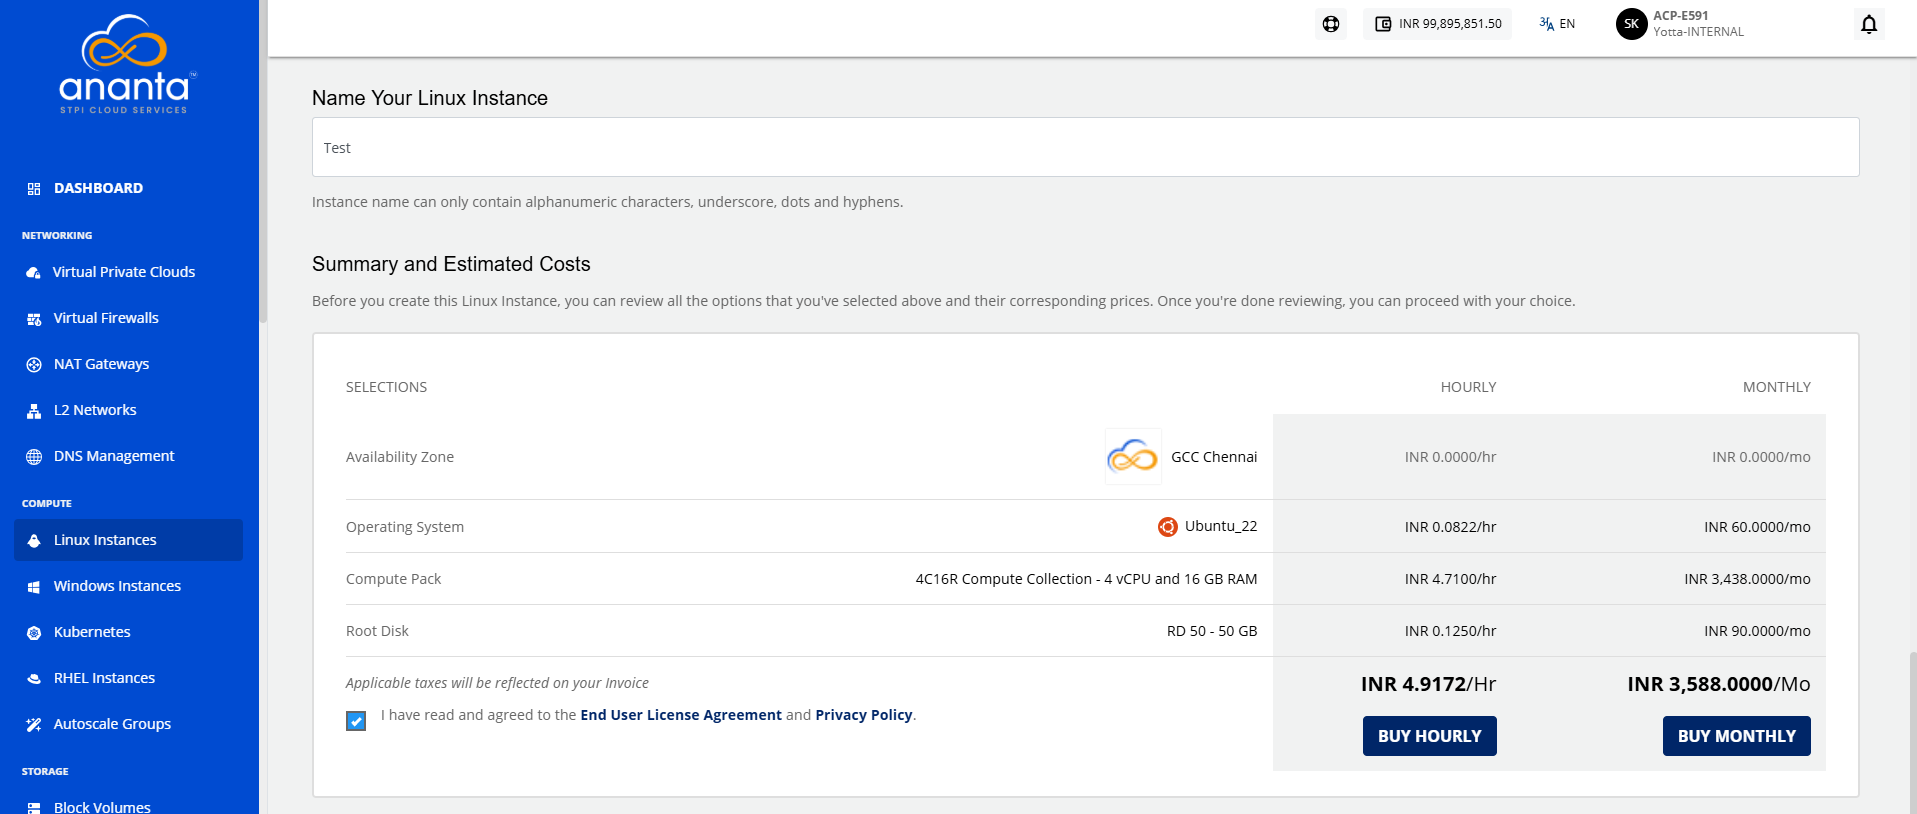This screenshot has height=814, width=1917.
Task: Uncheck the license agreement checkbox
Action: 356,721
